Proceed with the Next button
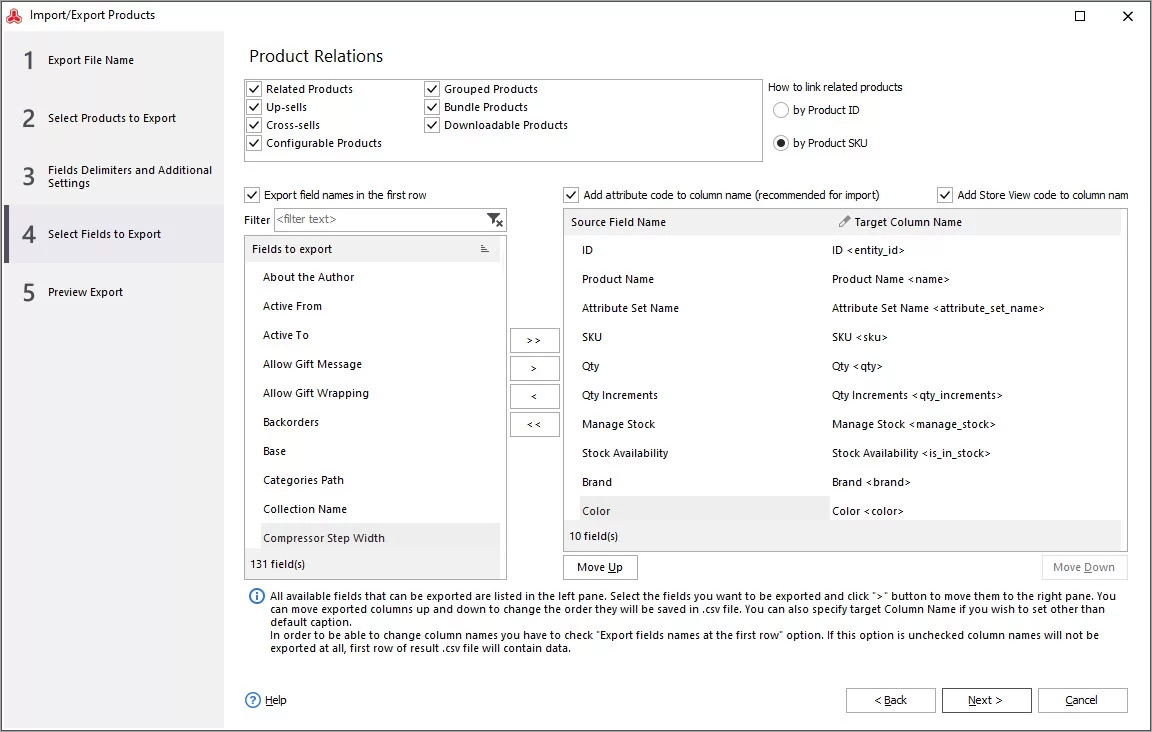Screen dimensions: 1152x732 986,700
